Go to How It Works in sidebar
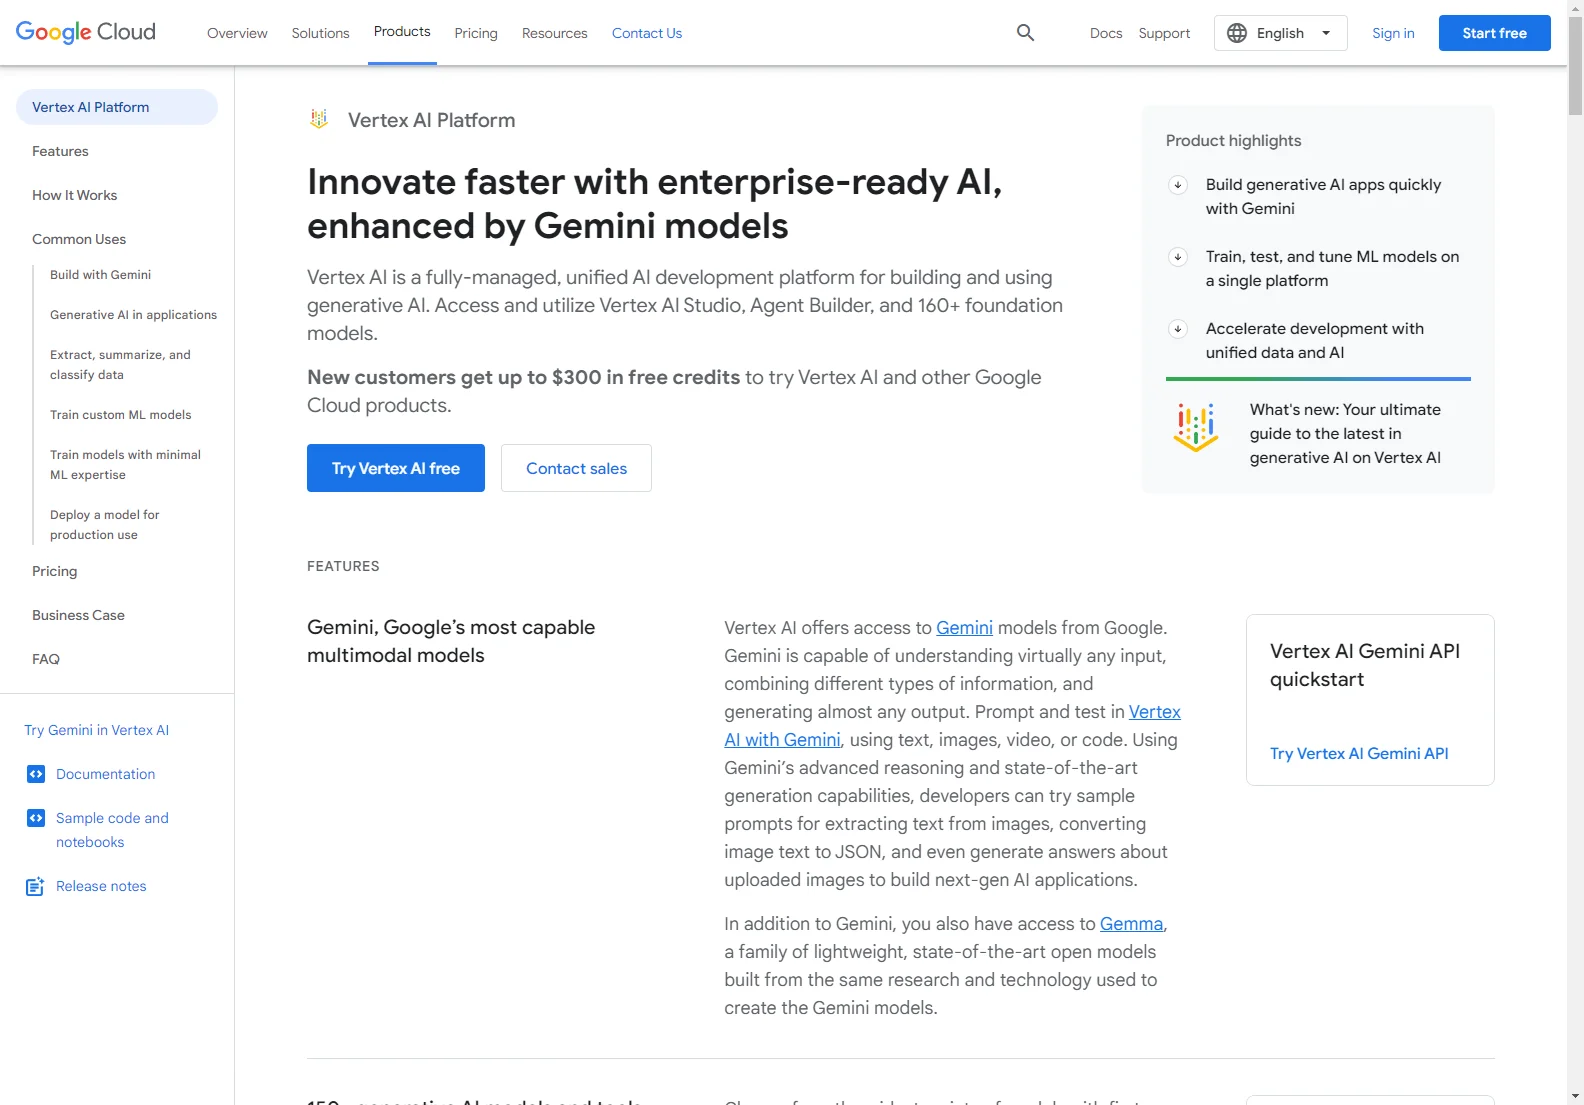The image size is (1584, 1105). (x=75, y=195)
